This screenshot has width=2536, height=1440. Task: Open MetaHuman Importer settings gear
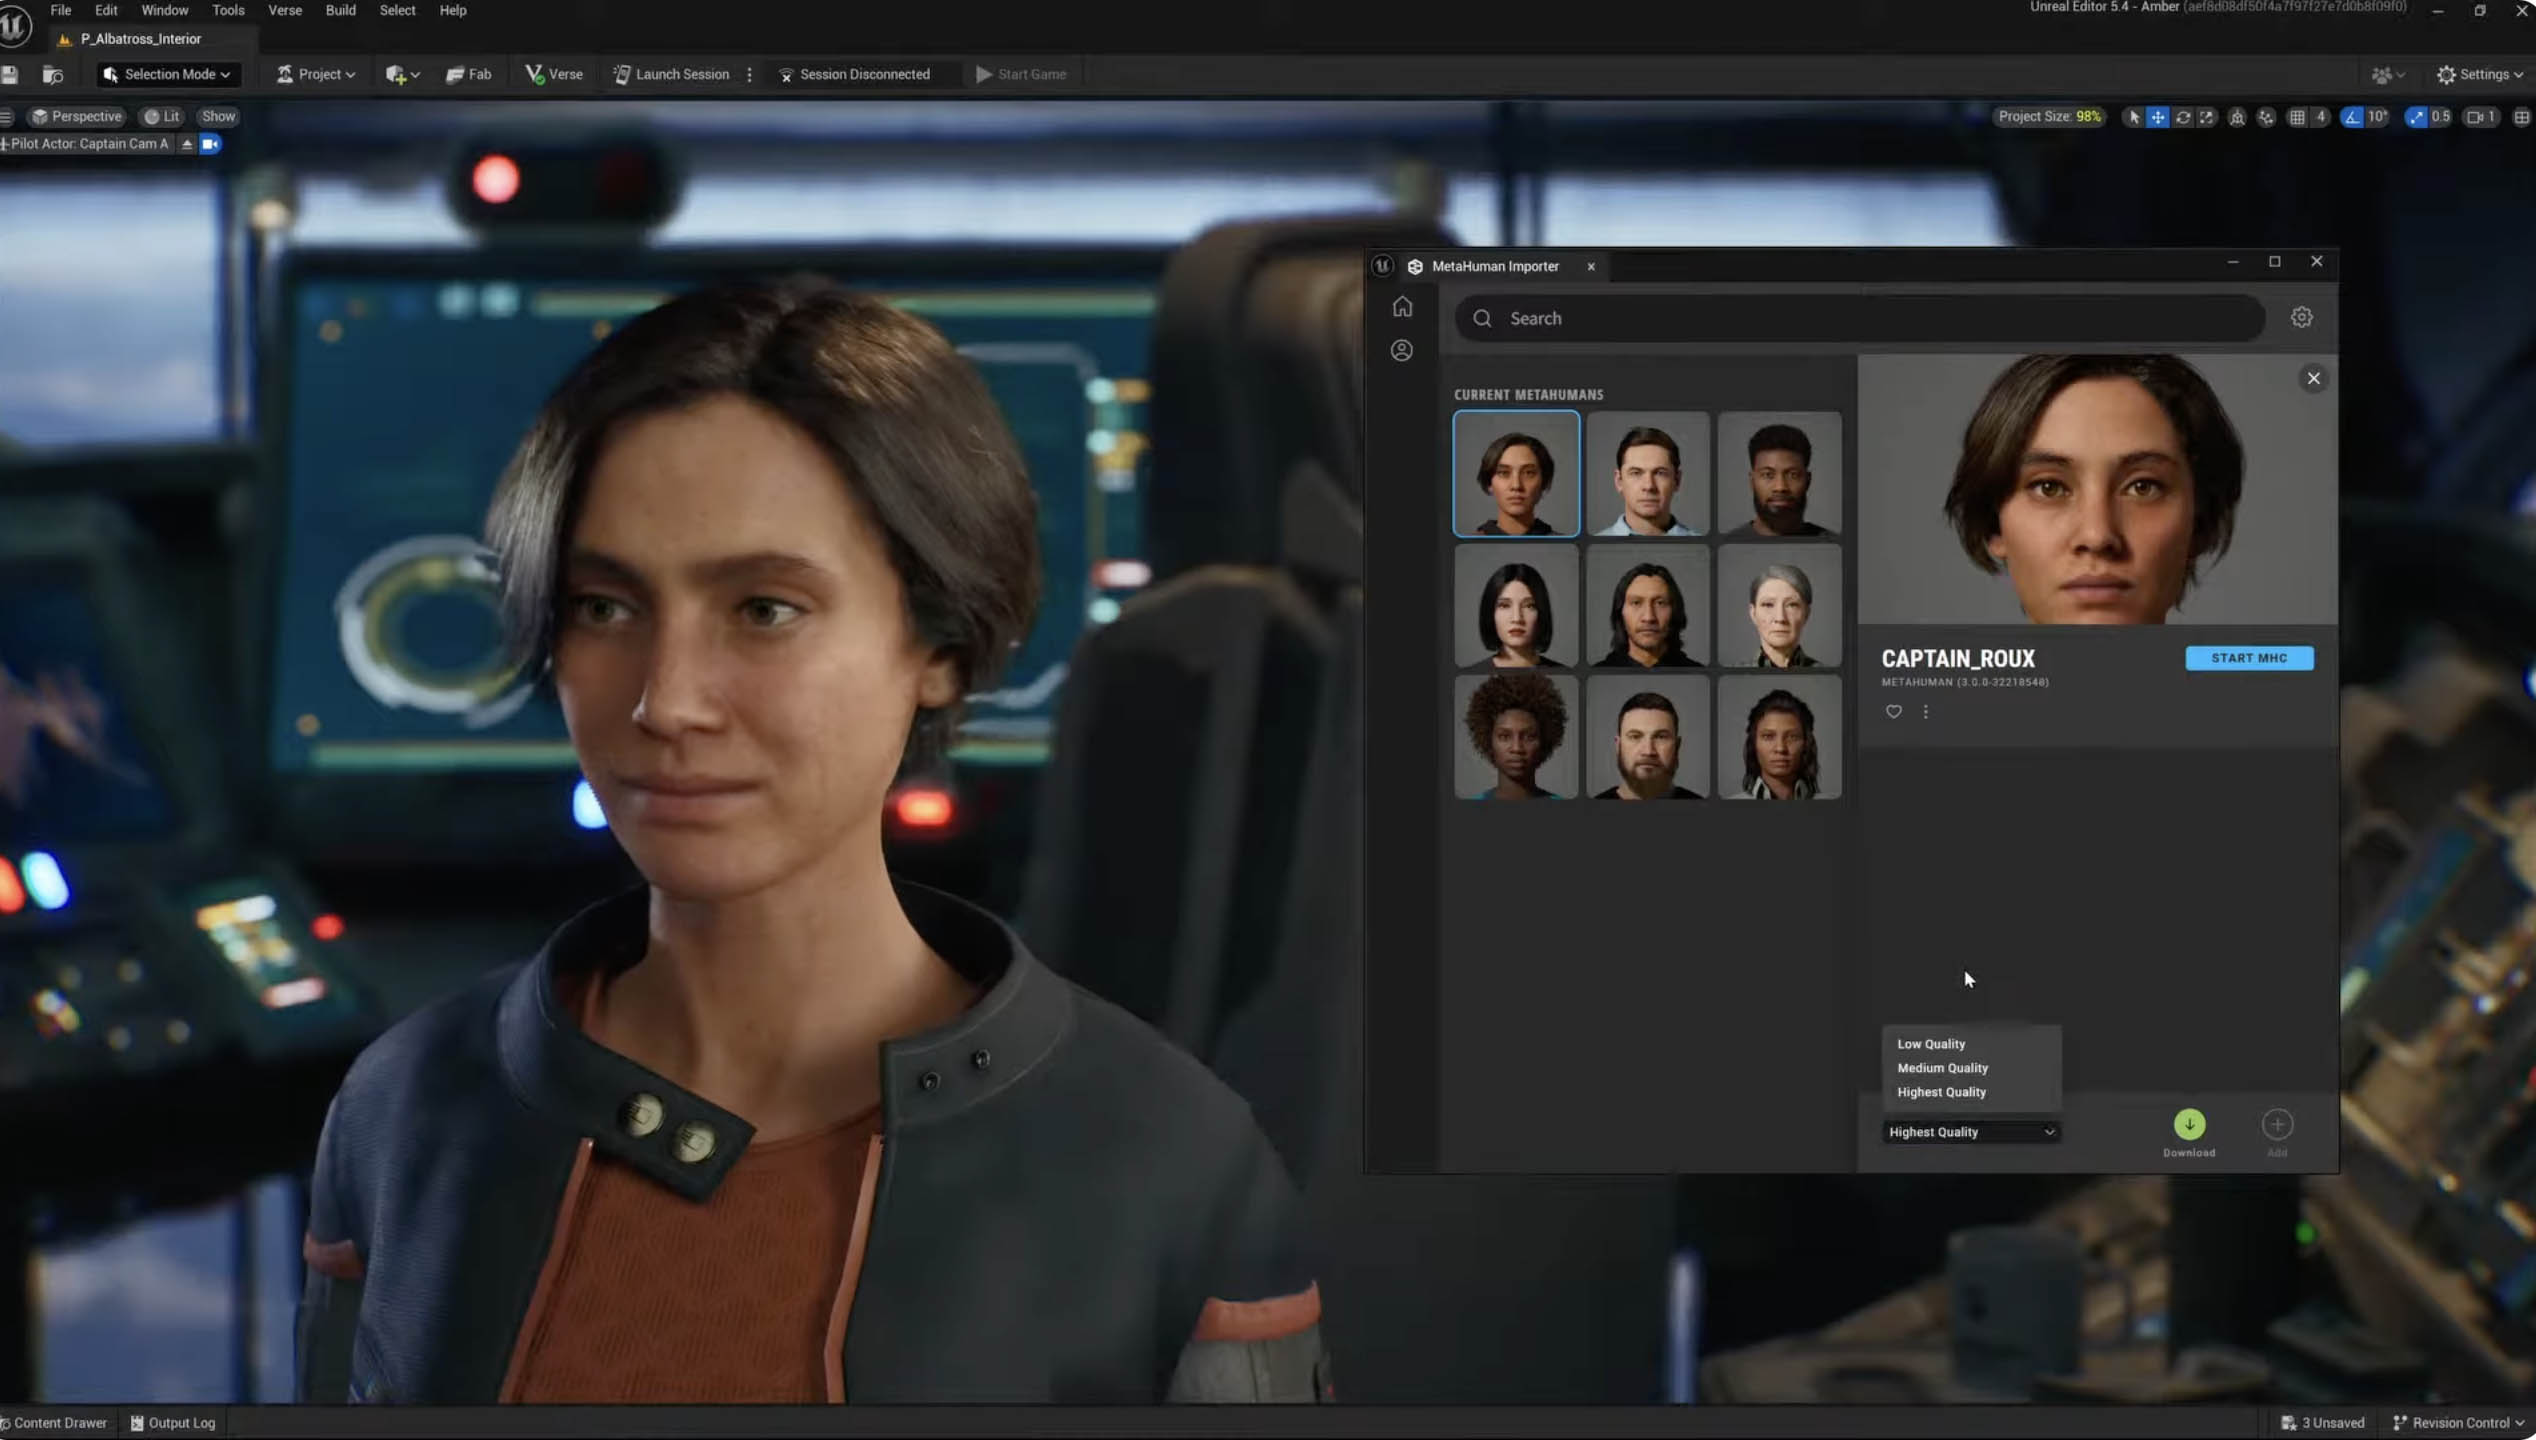pyautogui.click(x=2301, y=318)
